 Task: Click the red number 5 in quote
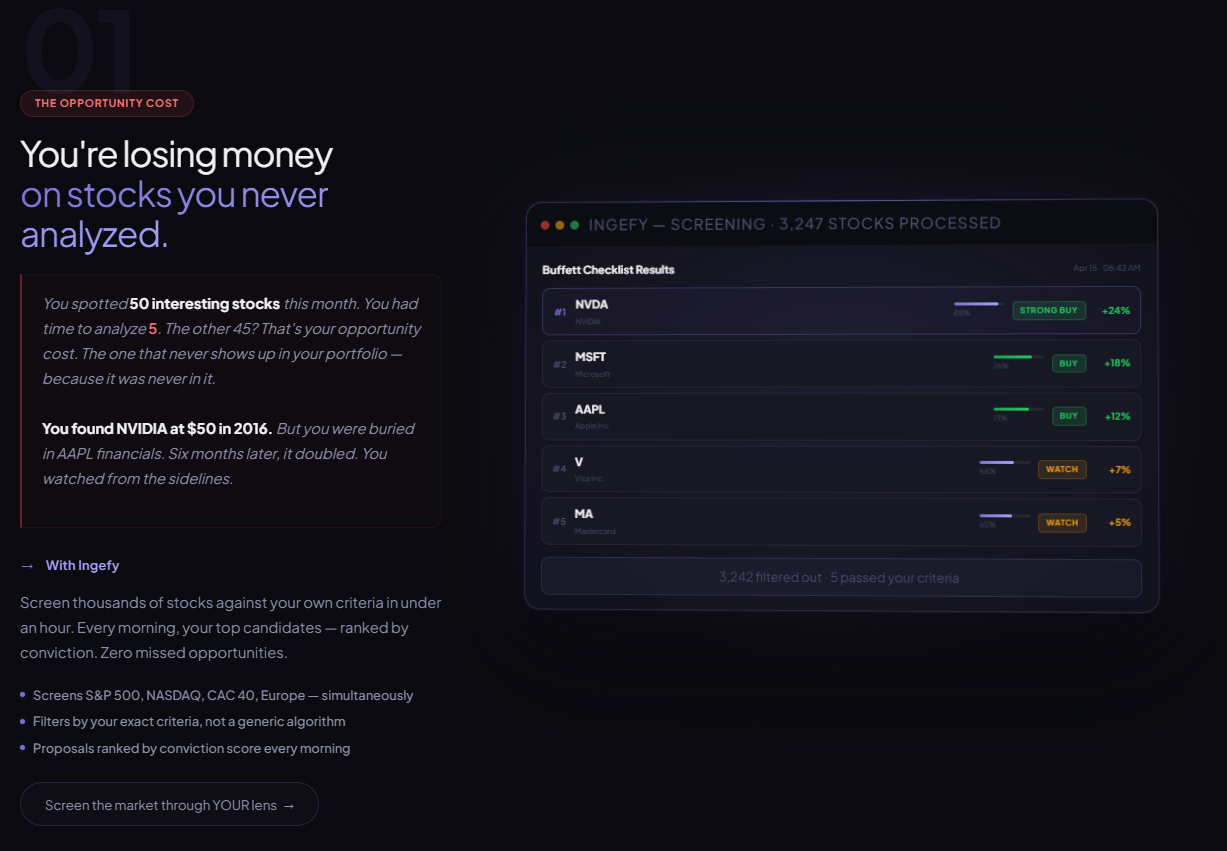(153, 329)
